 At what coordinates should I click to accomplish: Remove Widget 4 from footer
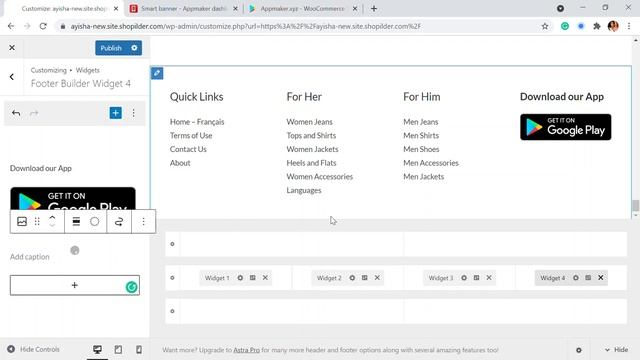tap(601, 278)
